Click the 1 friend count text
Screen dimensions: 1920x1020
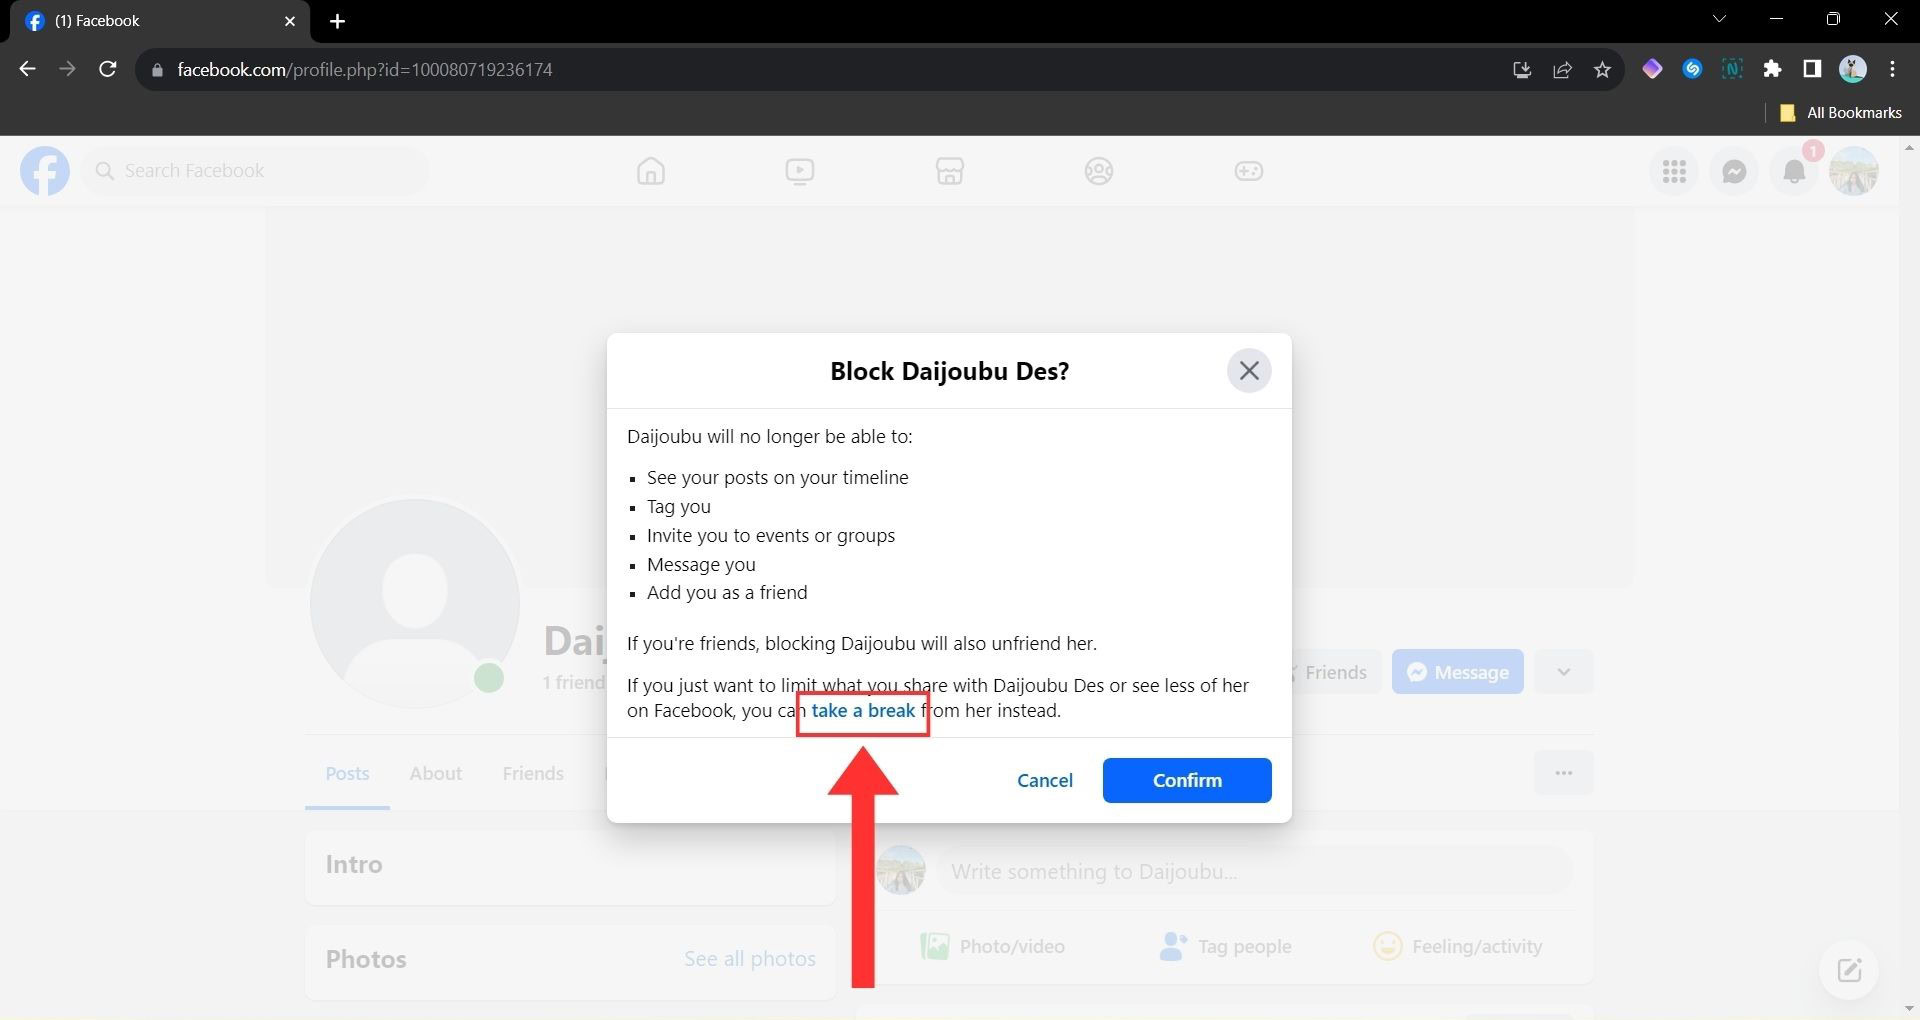point(573,683)
